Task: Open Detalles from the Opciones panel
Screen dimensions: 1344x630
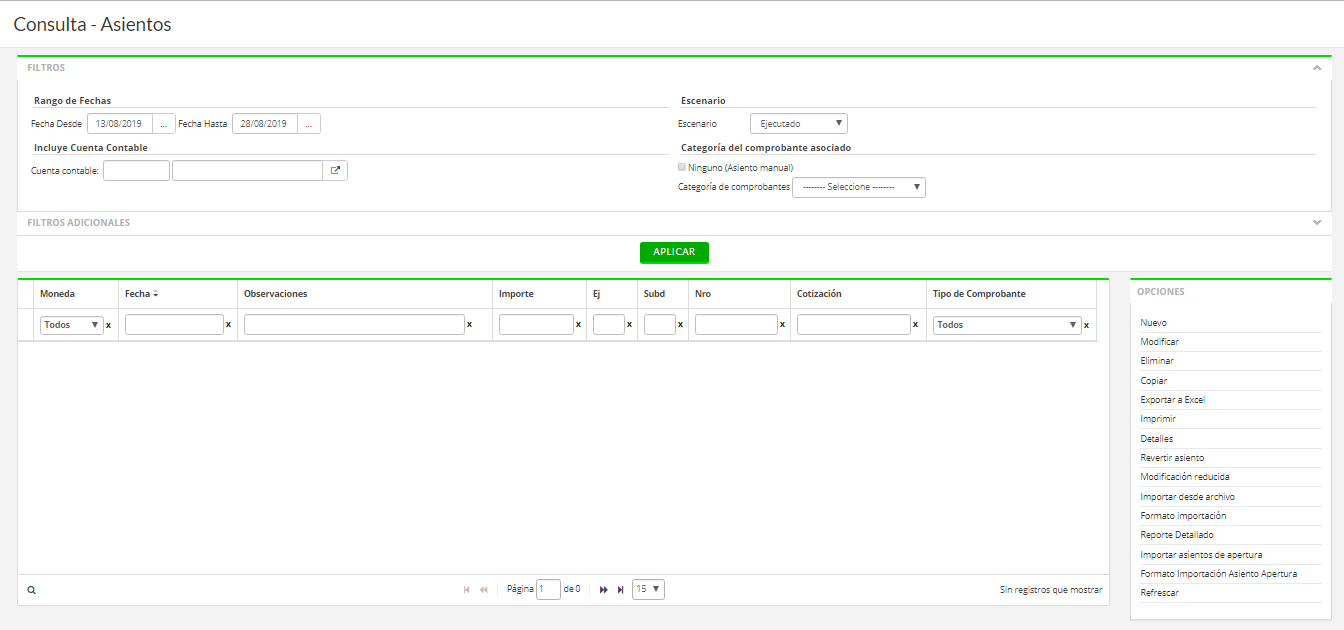Action: coord(1157,439)
